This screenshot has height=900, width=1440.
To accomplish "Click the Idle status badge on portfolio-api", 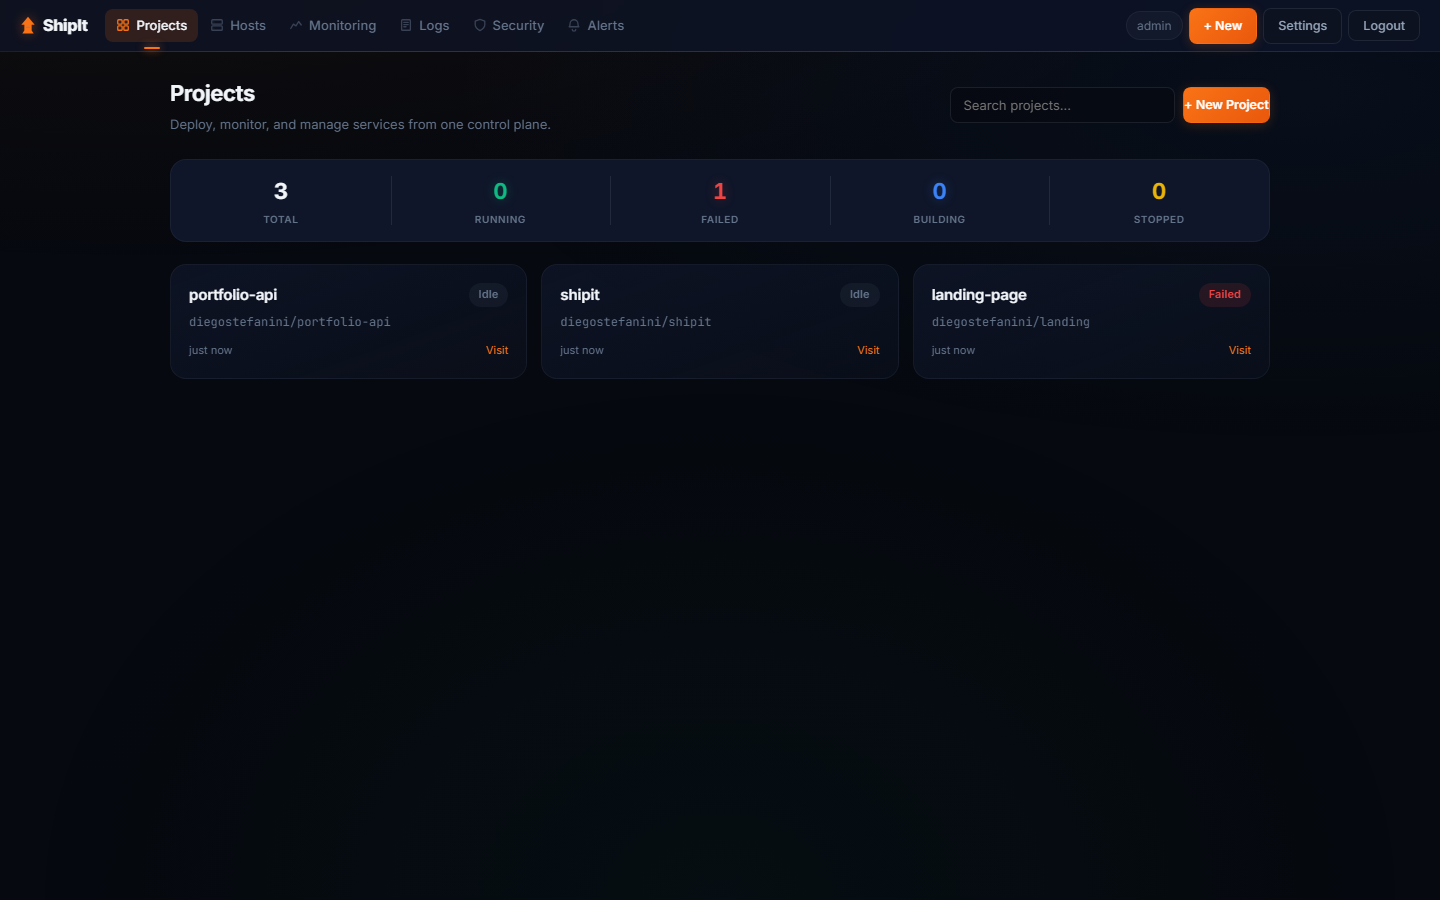I will tap(488, 294).
